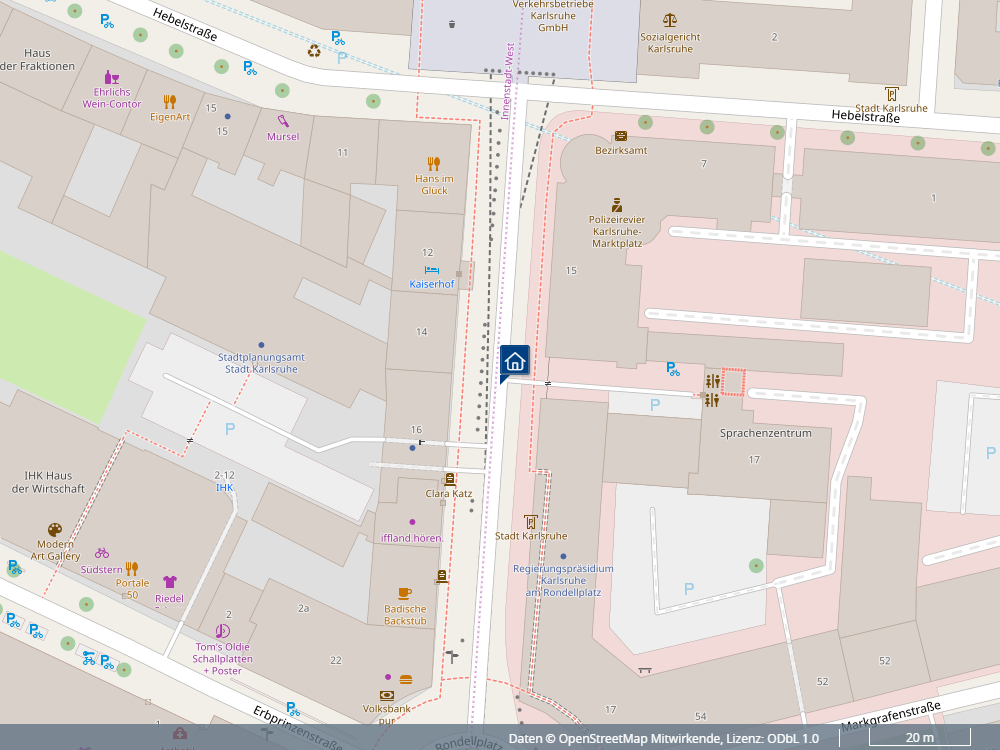Image resolution: width=1000 pixels, height=750 pixels.
Task: Select the blue IHK label under 2-12
Action: (x=224, y=487)
